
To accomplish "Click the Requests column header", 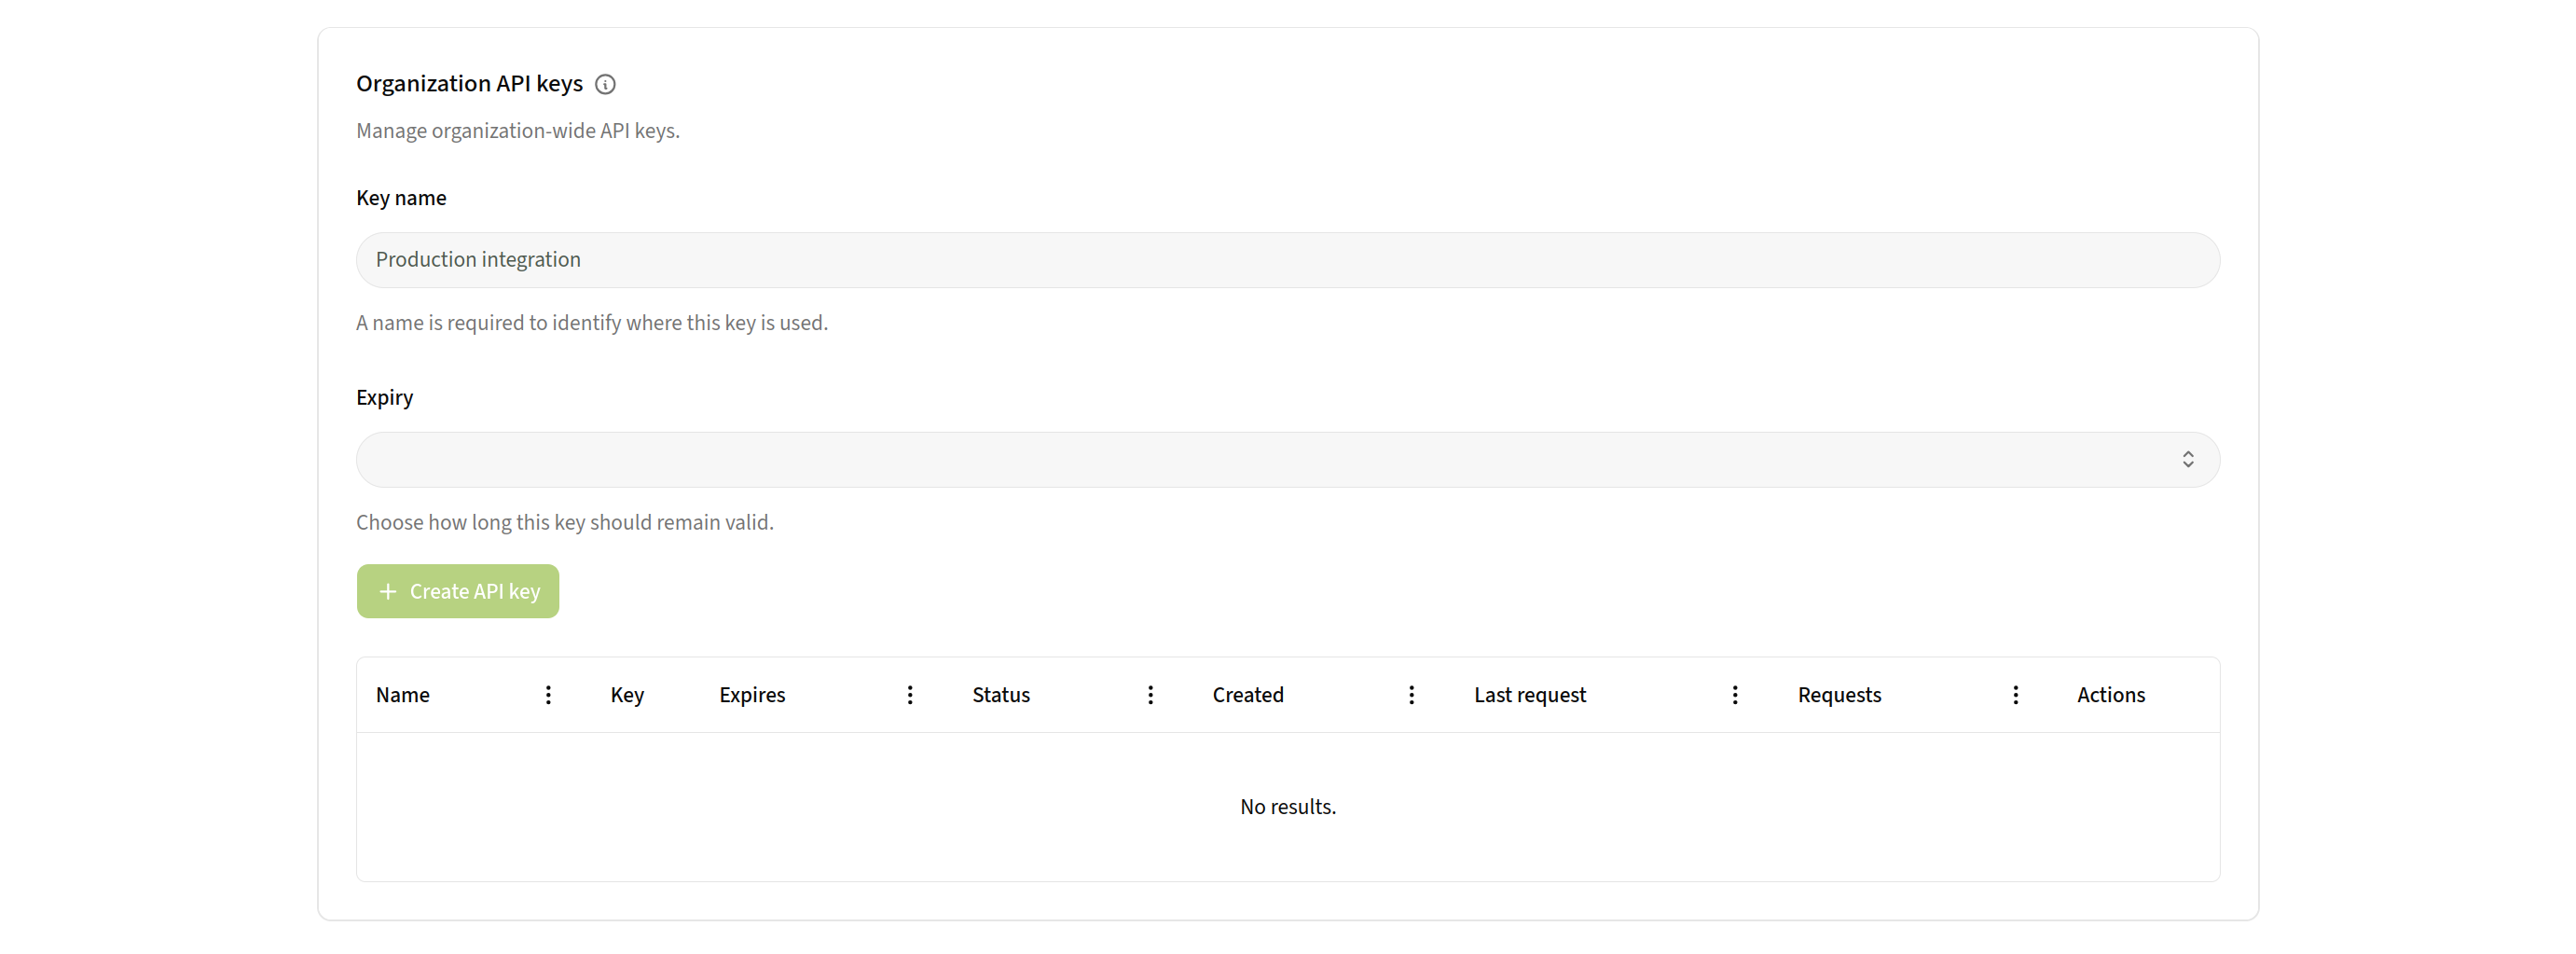I will (1839, 695).
